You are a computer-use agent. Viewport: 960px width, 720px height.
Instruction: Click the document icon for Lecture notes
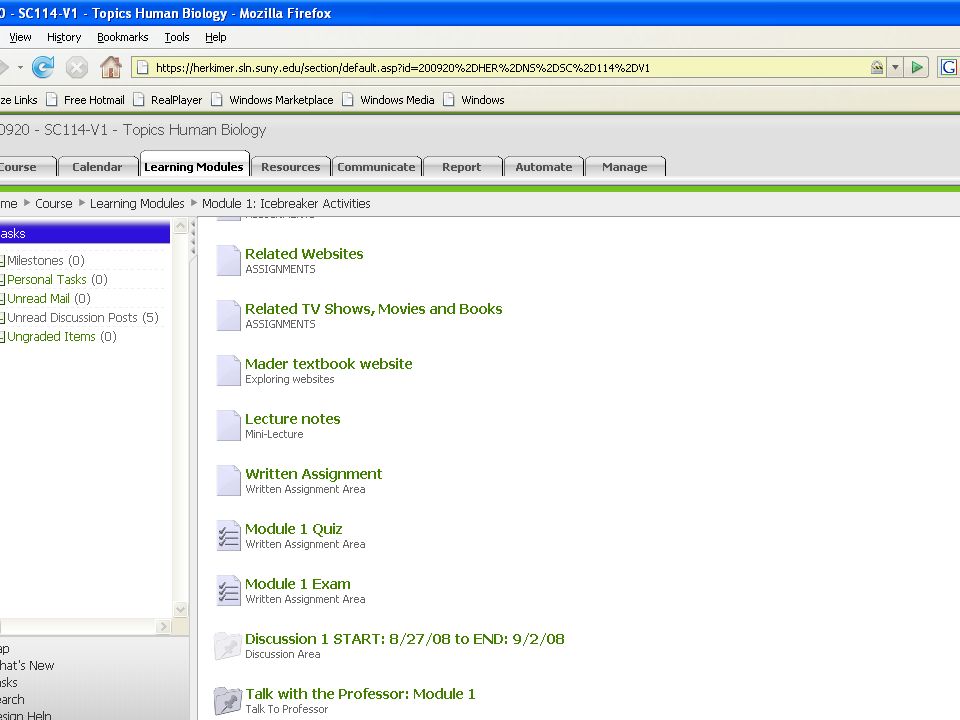[228, 426]
